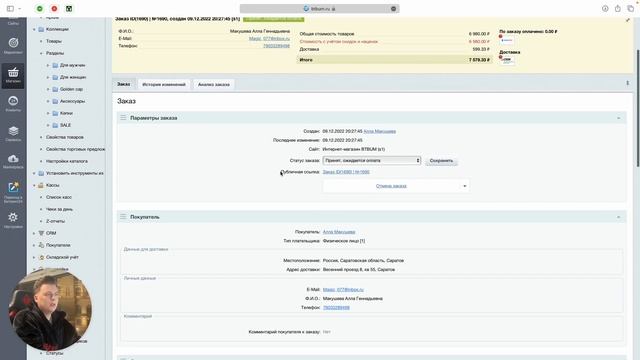
Task: Click the green circle browser toolbar button
Action: 40,9
